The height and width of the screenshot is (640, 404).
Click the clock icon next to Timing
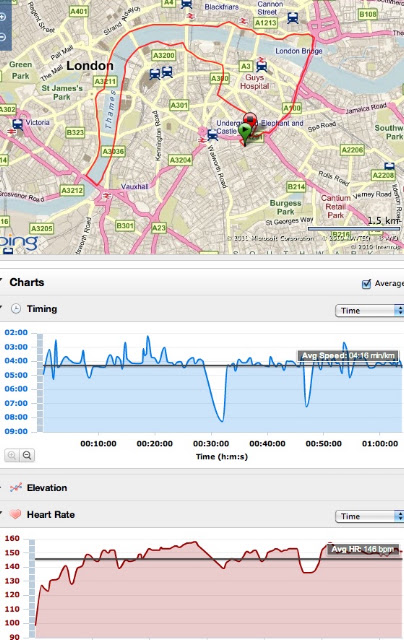pos(16,309)
